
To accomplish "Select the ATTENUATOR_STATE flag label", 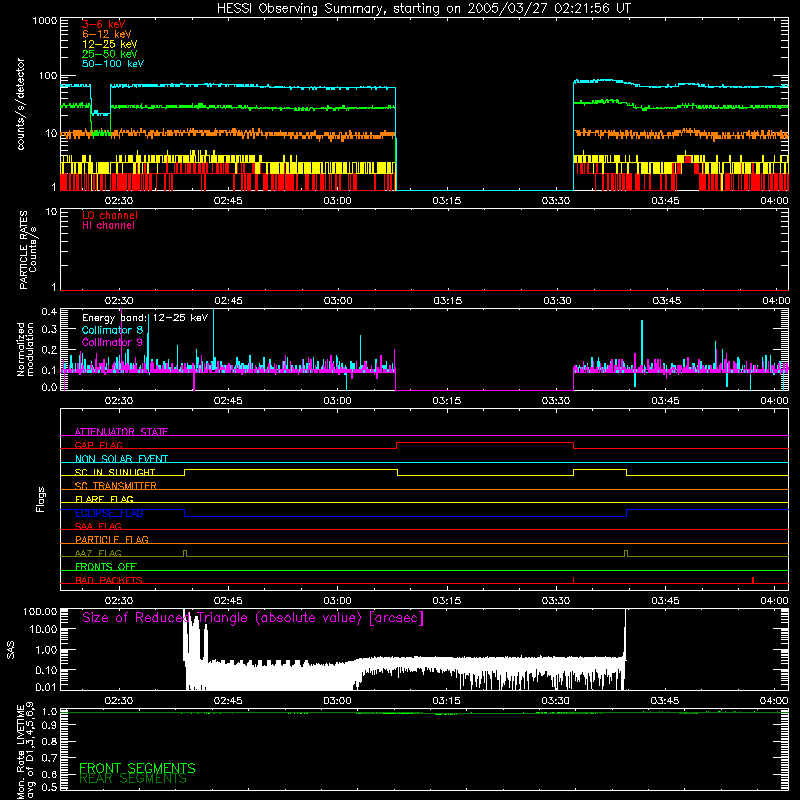I will 121,432.
